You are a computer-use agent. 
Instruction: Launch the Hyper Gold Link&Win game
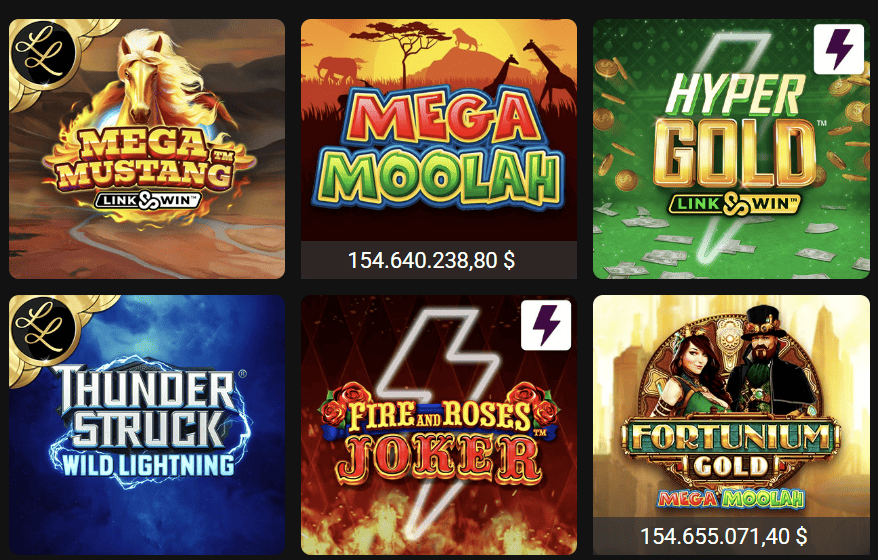[x=731, y=149]
